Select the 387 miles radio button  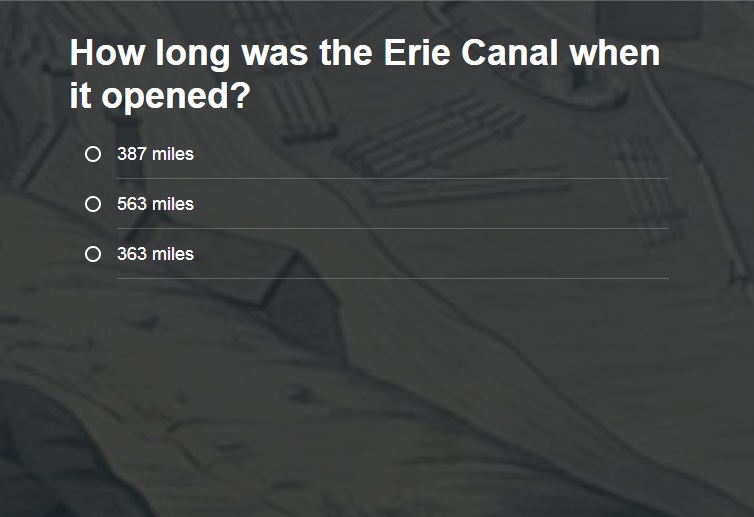point(93,154)
